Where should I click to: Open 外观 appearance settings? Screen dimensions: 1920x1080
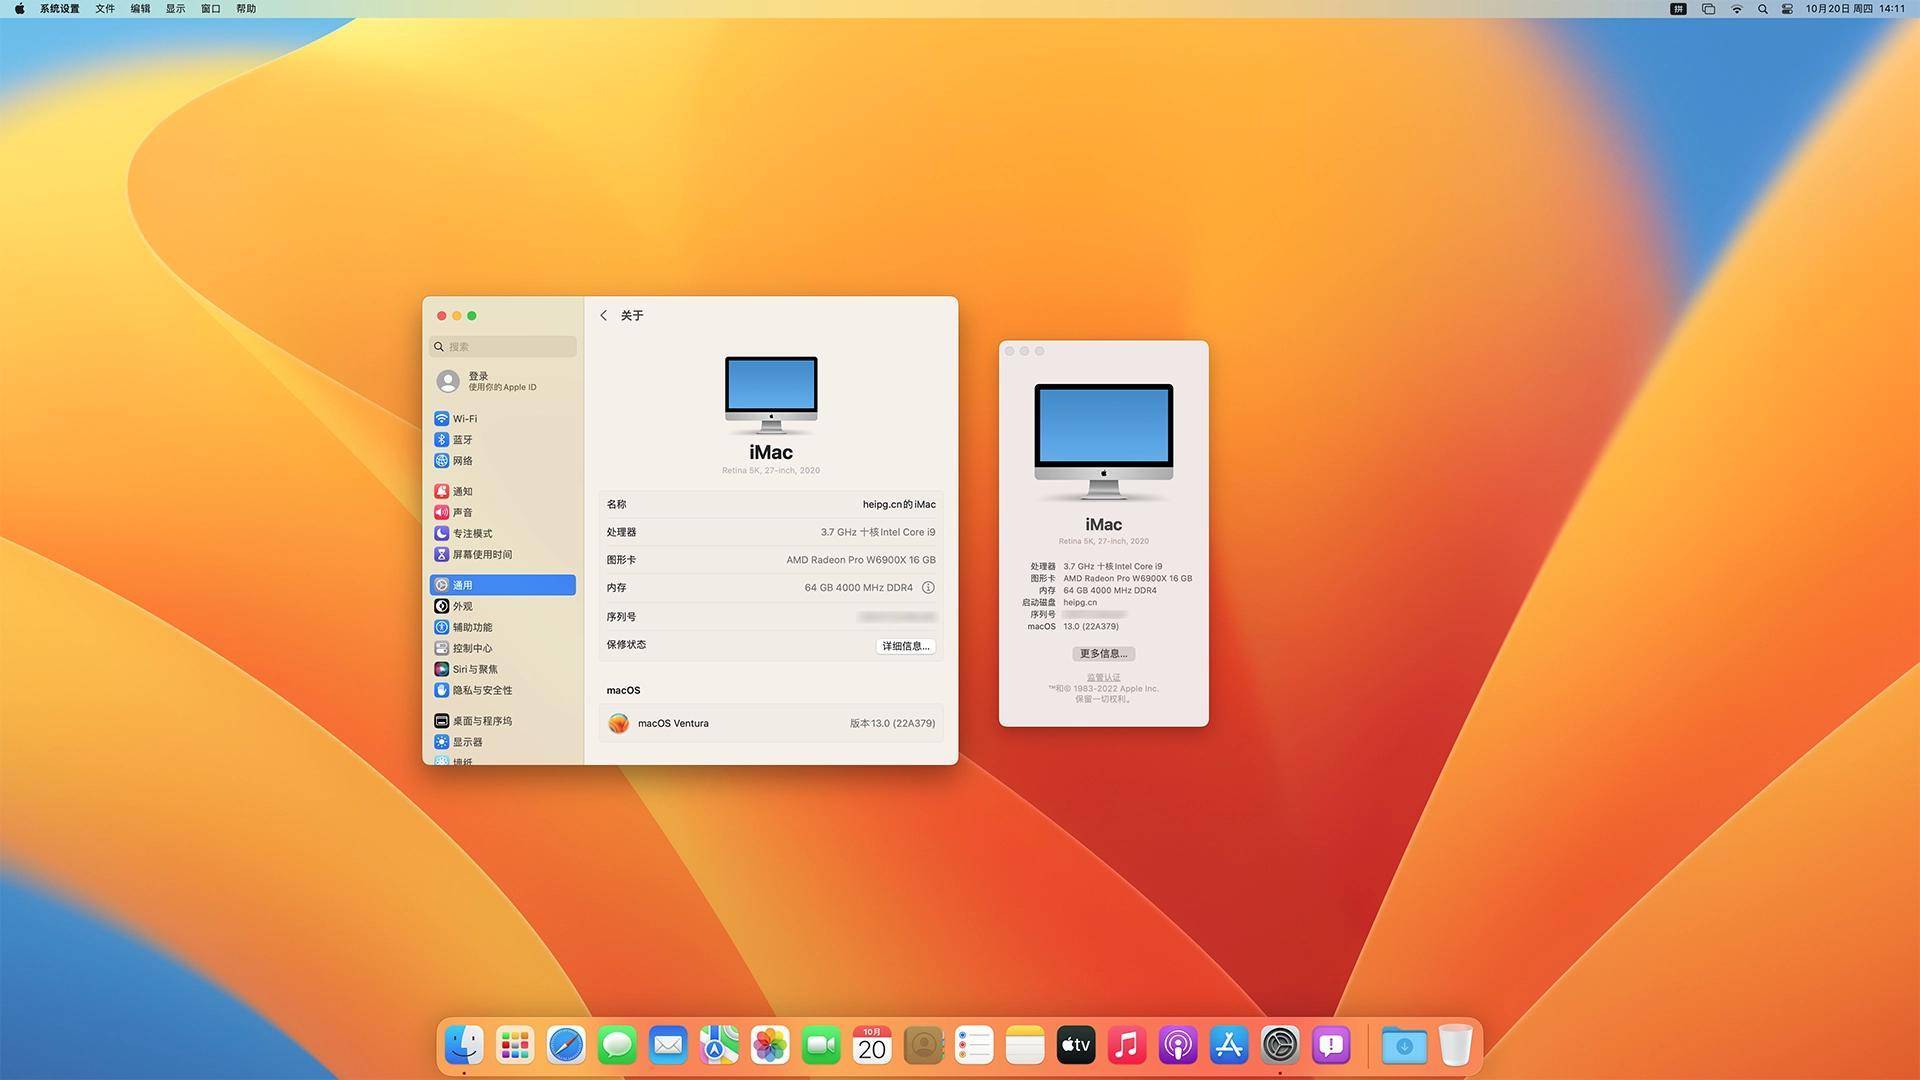pos(502,607)
